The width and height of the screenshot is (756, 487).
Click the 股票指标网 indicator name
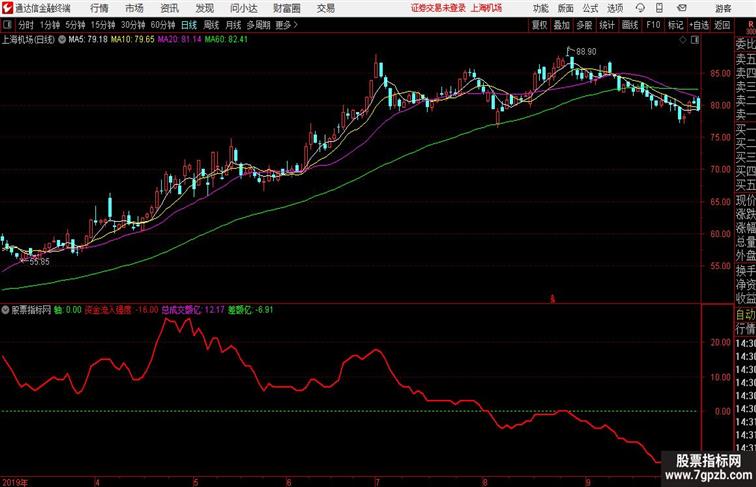click(31, 310)
